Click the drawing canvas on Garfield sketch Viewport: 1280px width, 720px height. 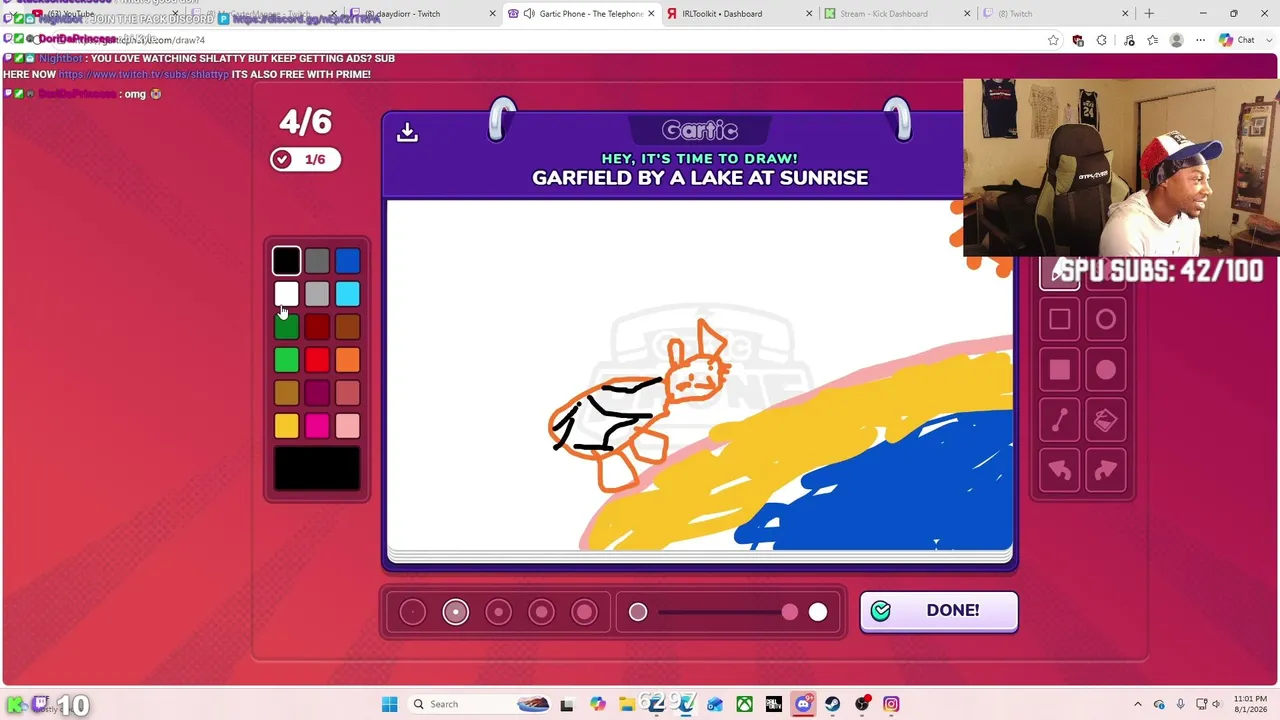point(640,405)
